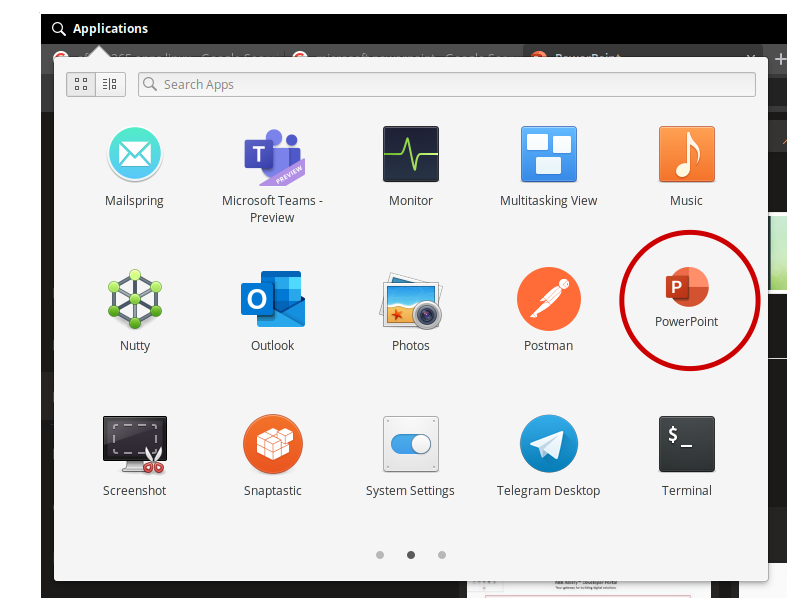Switch to category view of apps
This screenshot has width=790, height=601.
pos(110,84)
